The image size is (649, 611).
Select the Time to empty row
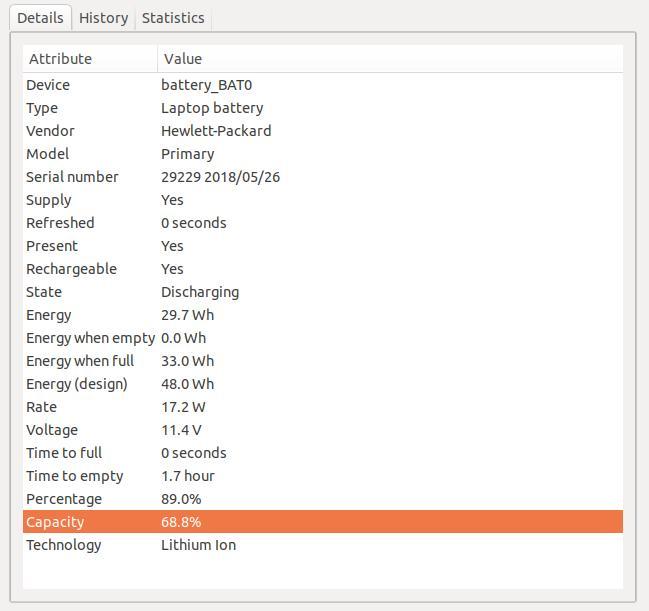tap(323, 476)
